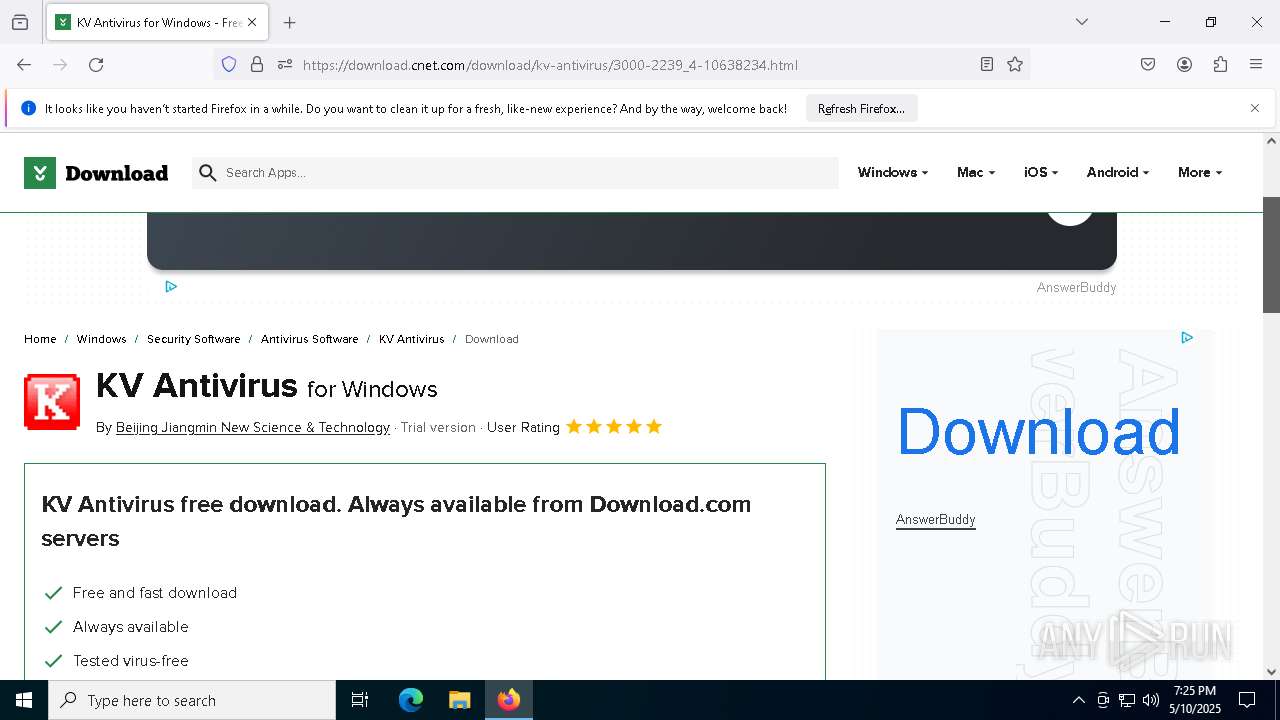
Task: Click AdChoices icon below banner
Action: (171, 287)
